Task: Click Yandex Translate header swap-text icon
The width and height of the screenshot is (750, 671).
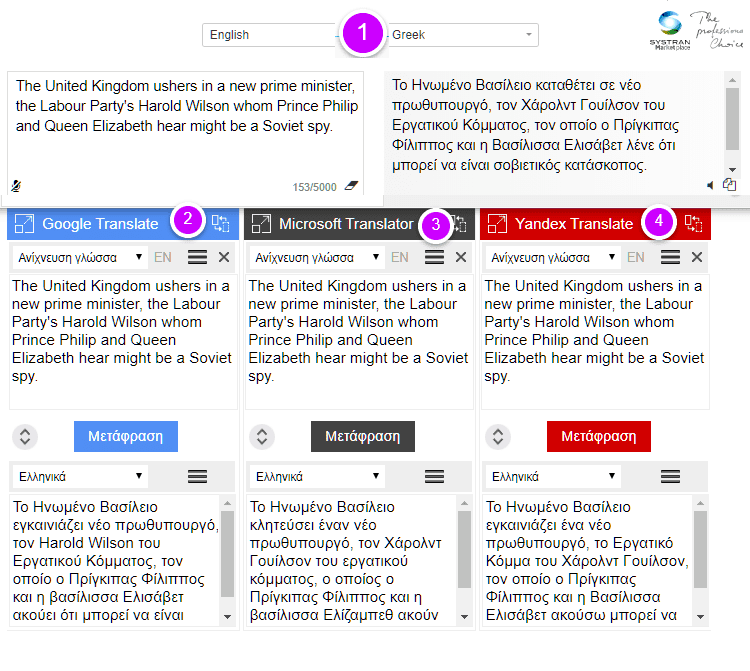Action: coord(693,223)
